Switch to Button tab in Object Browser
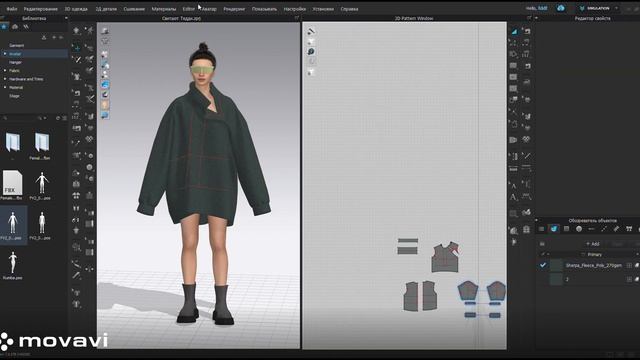 click(579, 229)
